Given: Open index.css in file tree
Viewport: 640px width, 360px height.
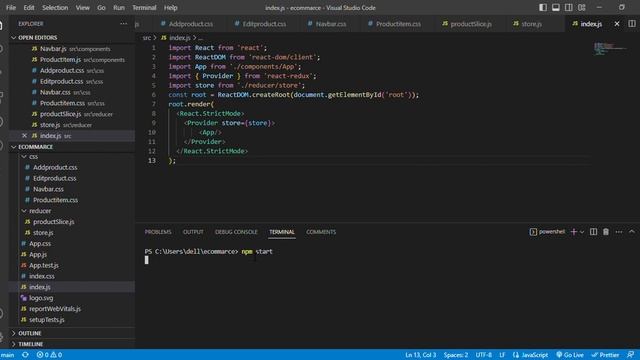Looking at the screenshot, I should [42, 276].
